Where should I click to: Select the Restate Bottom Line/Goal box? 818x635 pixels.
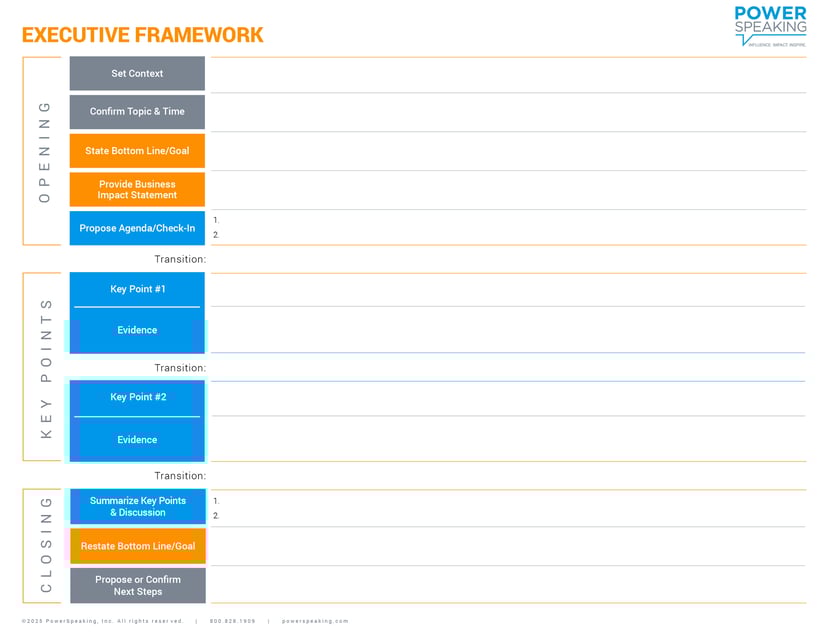[x=136, y=546]
